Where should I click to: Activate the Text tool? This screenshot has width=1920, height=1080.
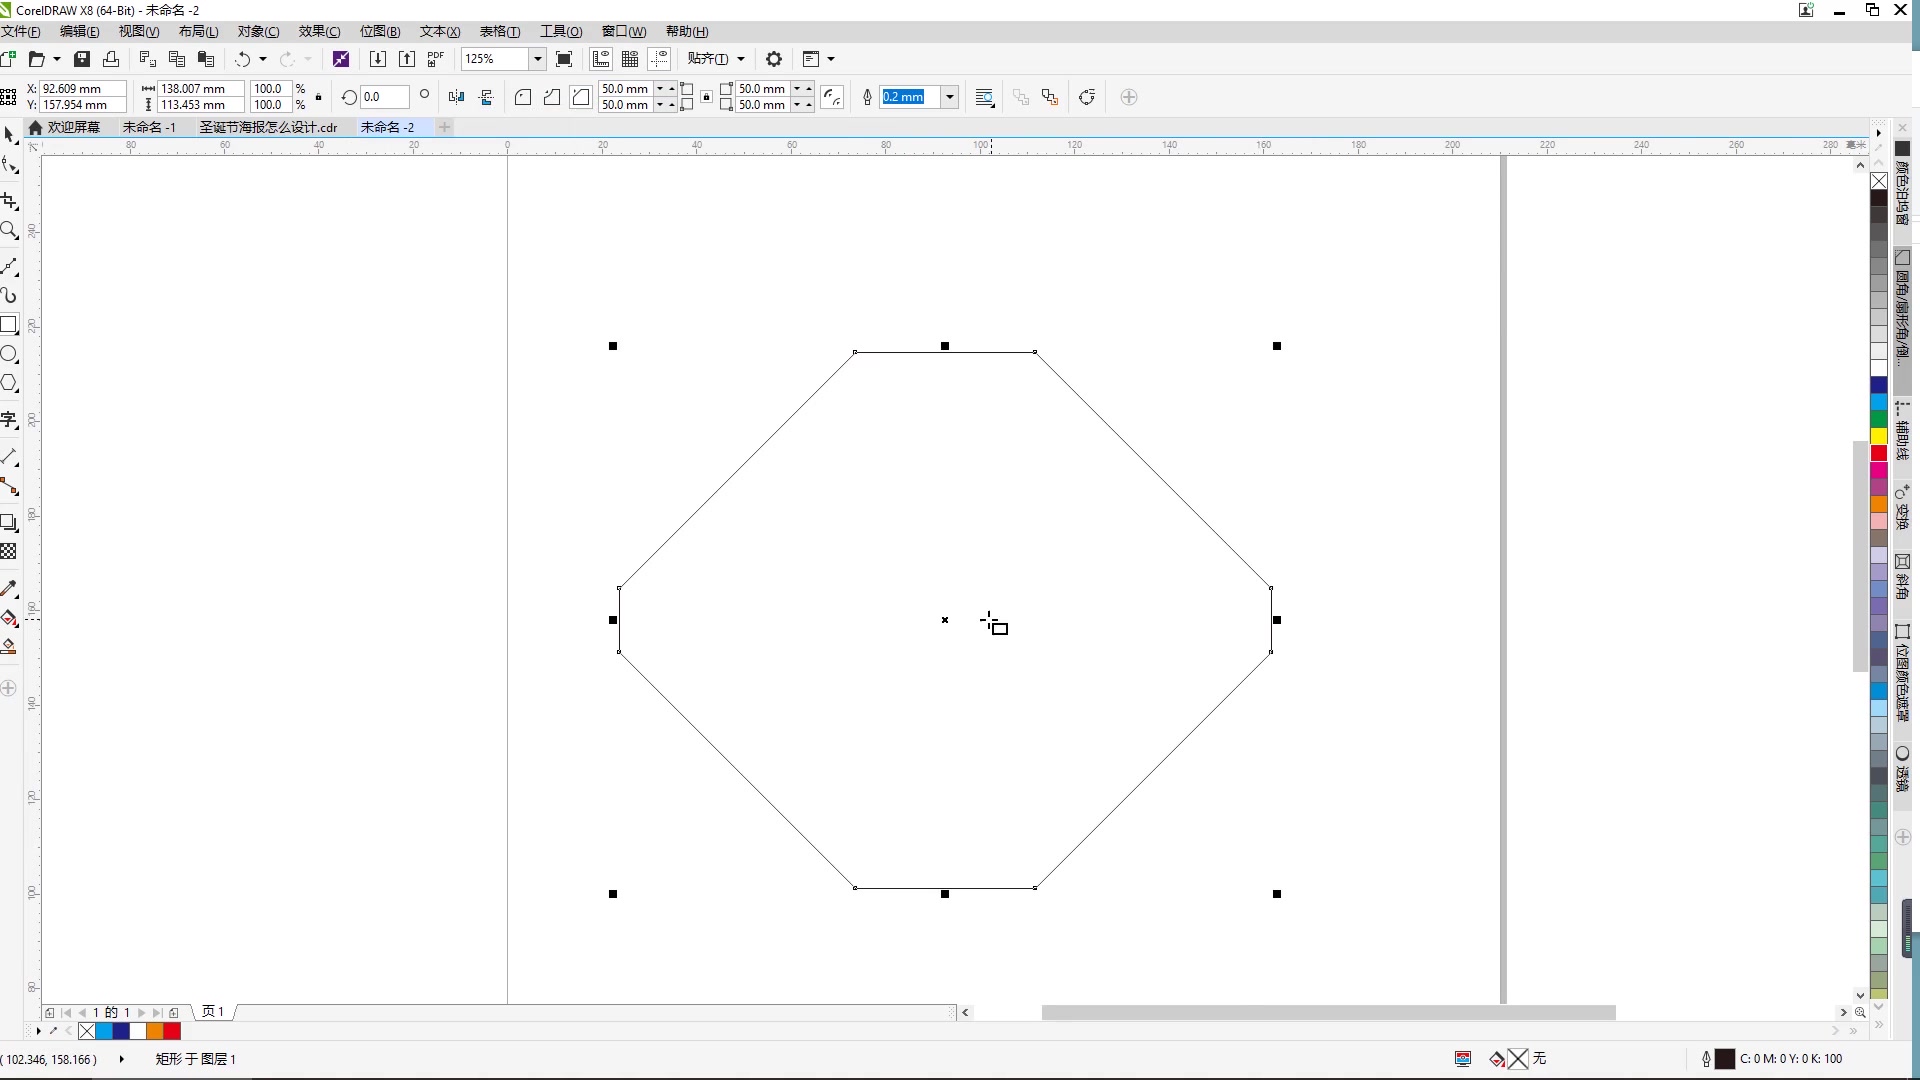9,420
